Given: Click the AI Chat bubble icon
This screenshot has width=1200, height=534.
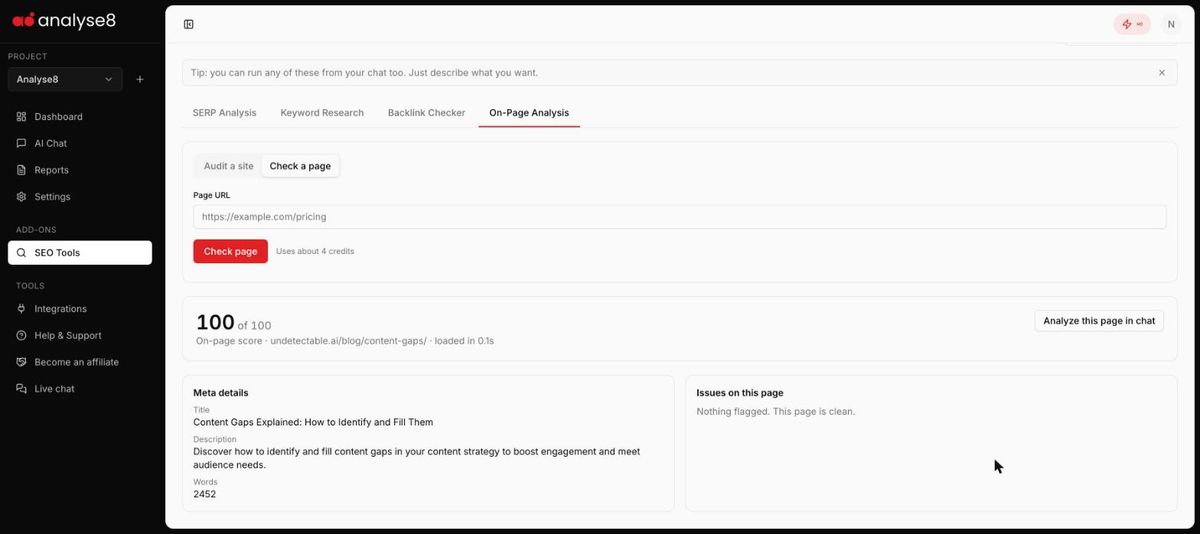Looking at the screenshot, I should click(x=22, y=143).
